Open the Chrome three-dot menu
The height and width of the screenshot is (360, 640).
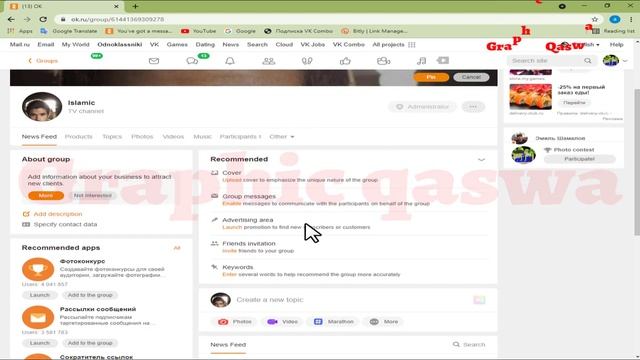pyautogui.click(x=631, y=19)
